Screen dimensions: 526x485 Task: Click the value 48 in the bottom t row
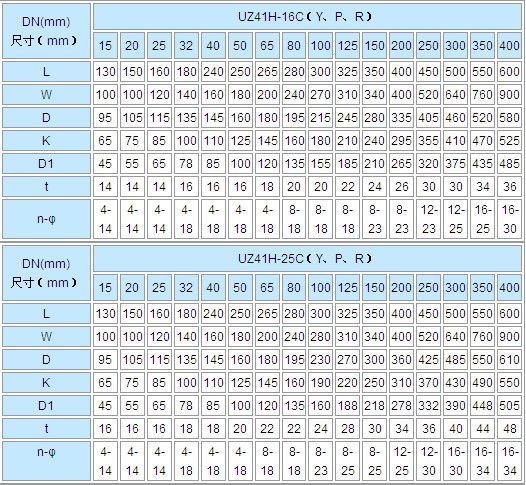pos(509,429)
